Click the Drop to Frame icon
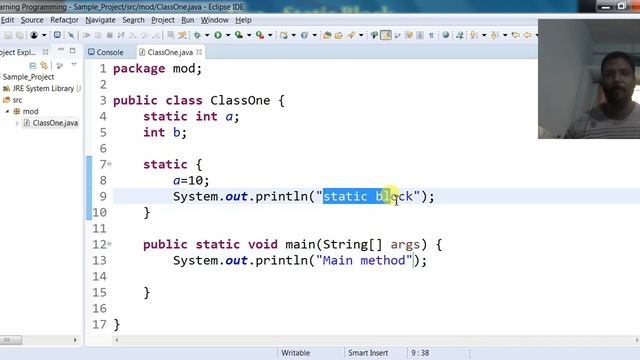 [171, 36]
